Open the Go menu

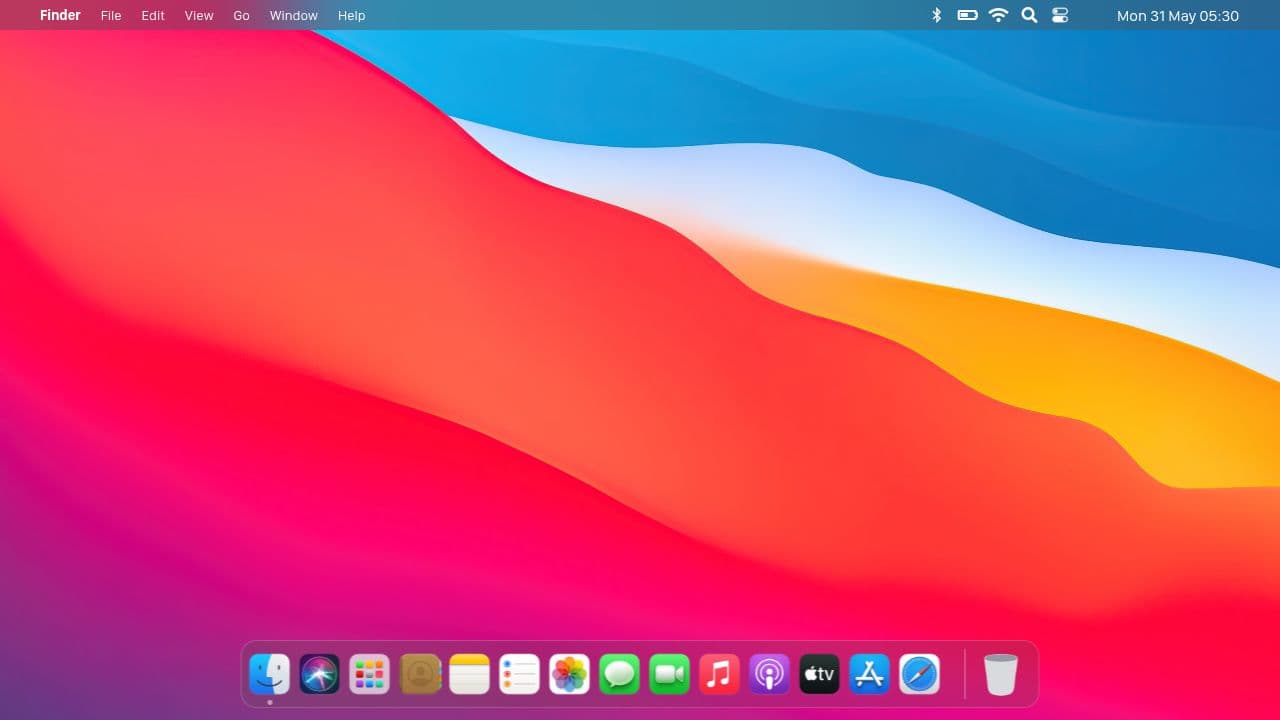[241, 15]
